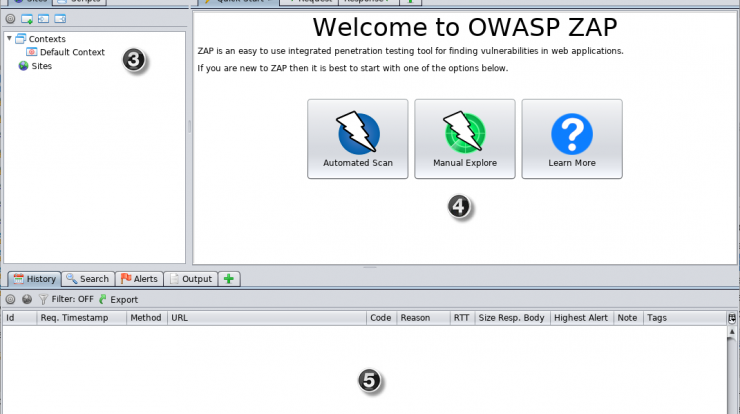
Task: Click the Filter: OFF label
Action: (x=73, y=299)
